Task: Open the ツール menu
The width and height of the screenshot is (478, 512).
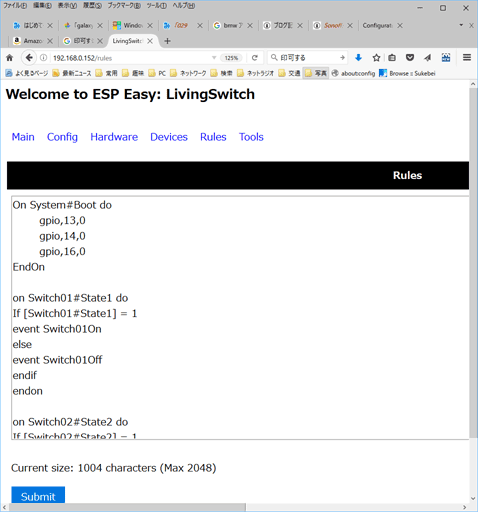Action: [157, 6]
